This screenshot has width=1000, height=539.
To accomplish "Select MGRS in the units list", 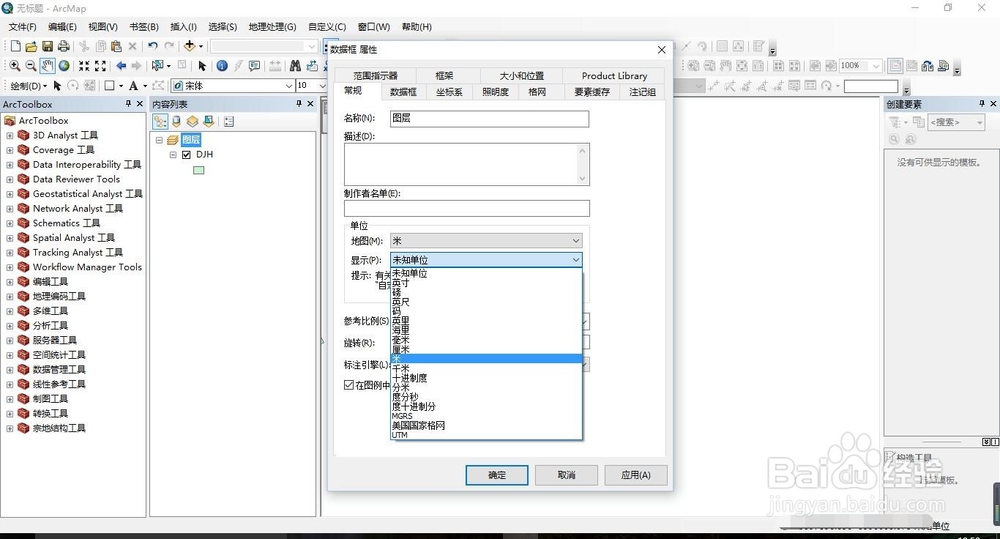I will pyautogui.click(x=486, y=416).
